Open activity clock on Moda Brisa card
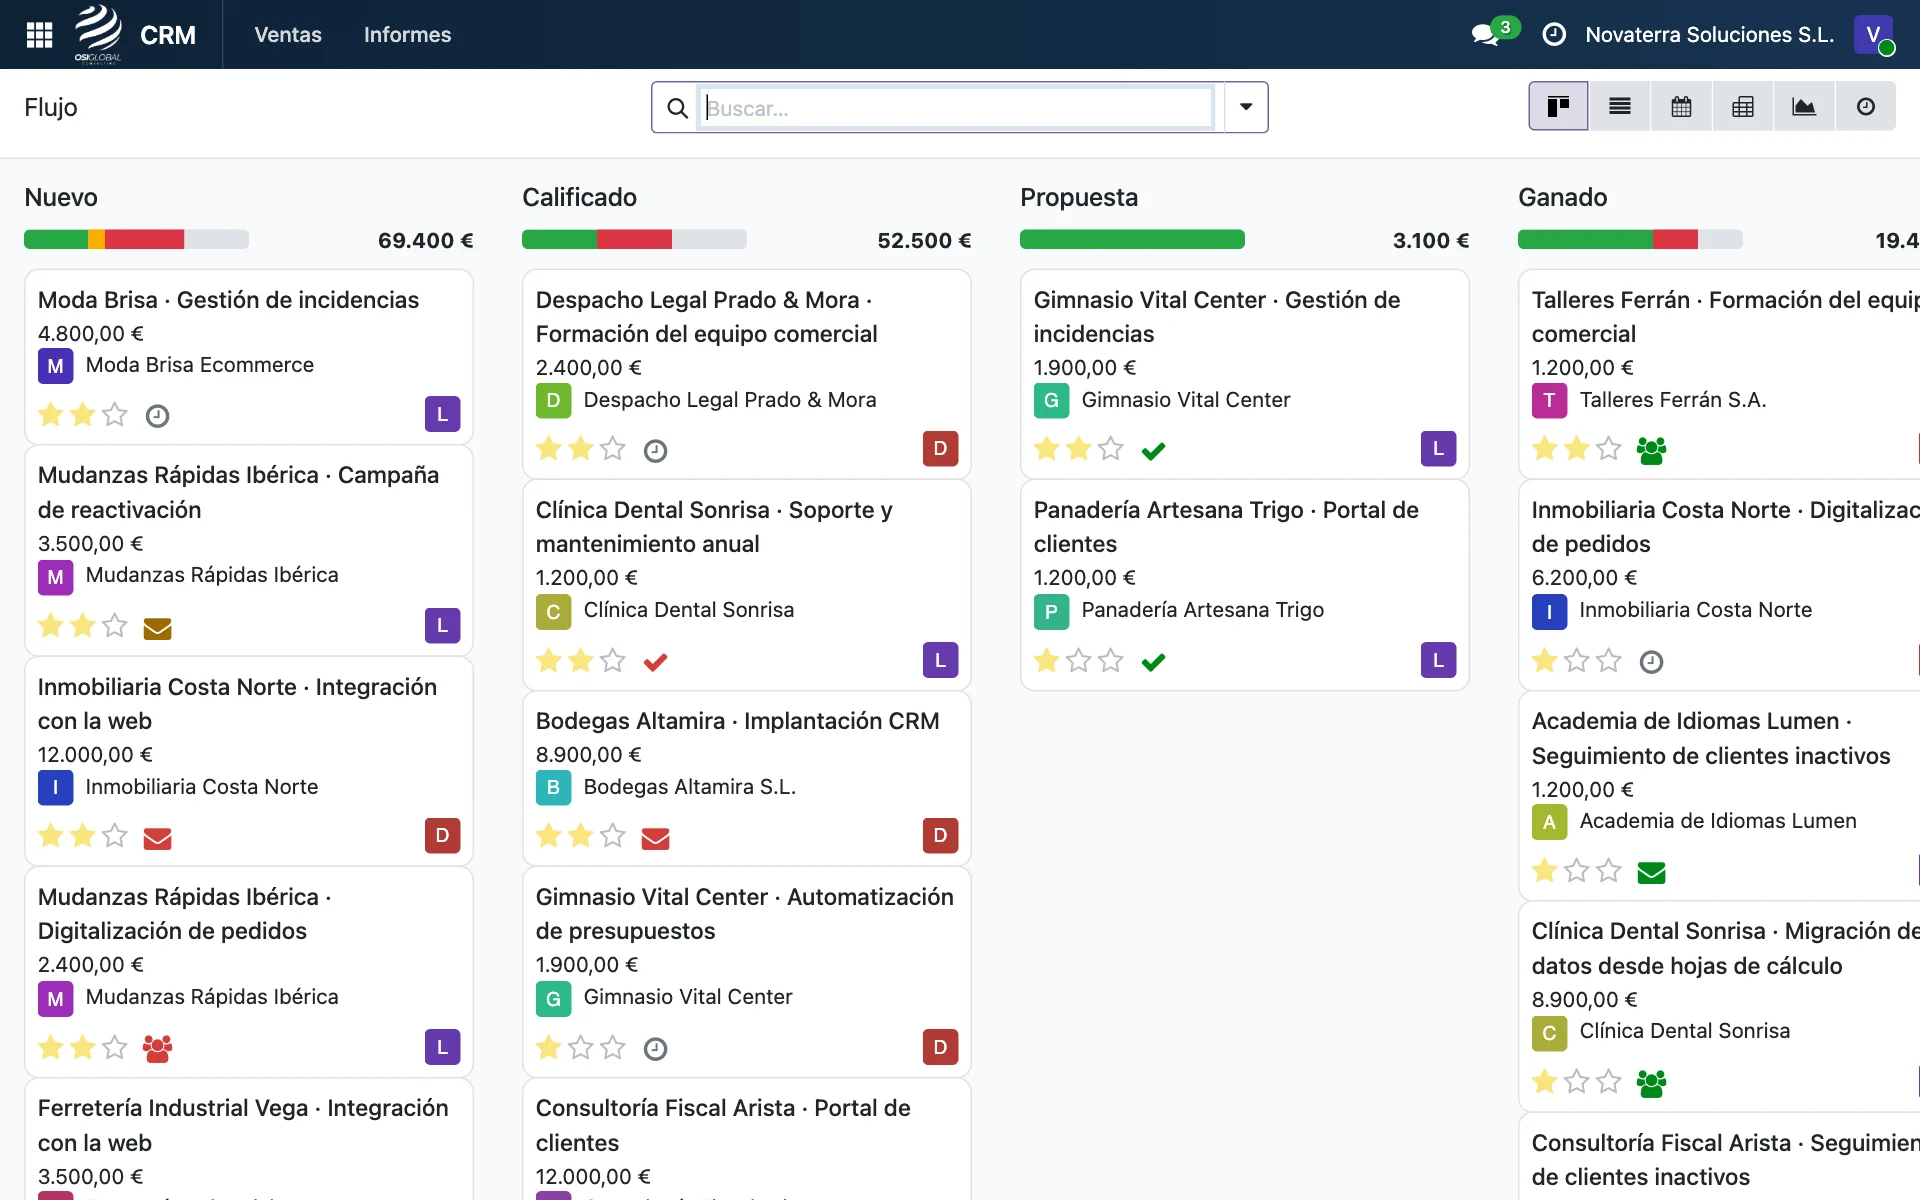Image resolution: width=1920 pixels, height=1200 pixels. pyautogui.click(x=157, y=416)
